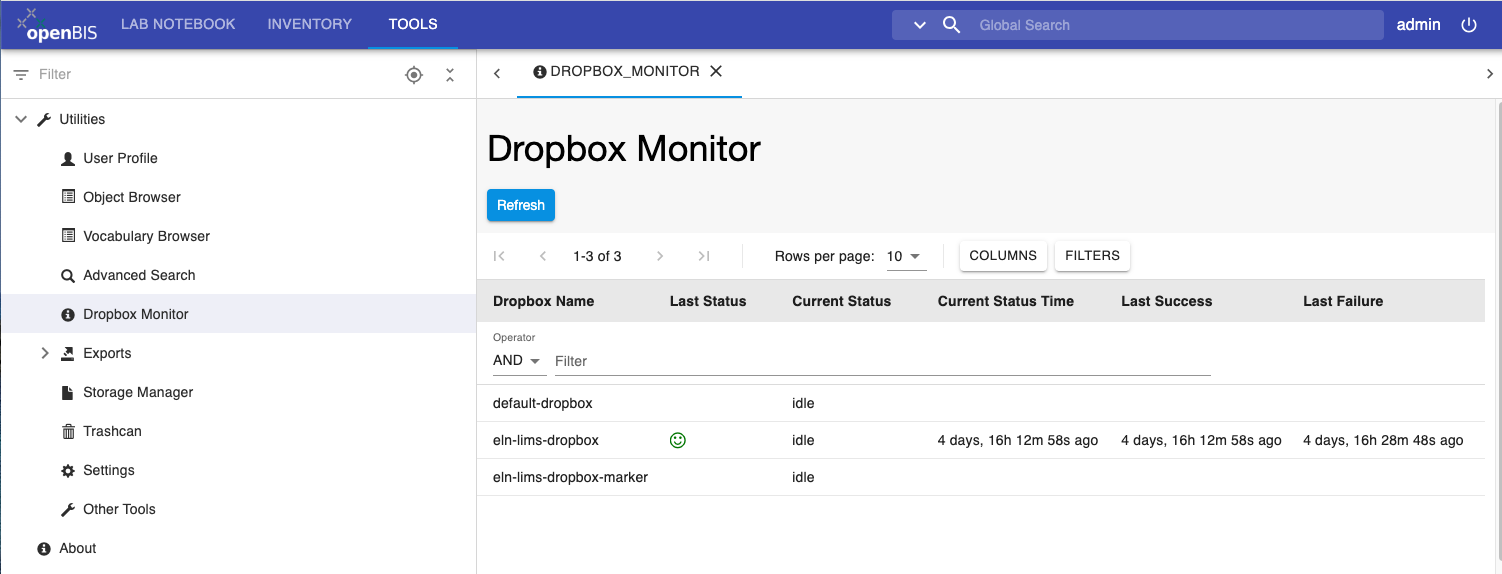Select the eln-lims-dropbox-marker row name
This screenshot has height=574, width=1502.
pyautogui.click(x=570, y=477)
